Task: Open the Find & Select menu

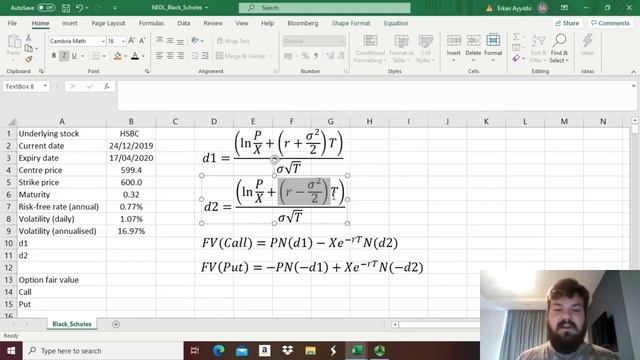Action: click(559, 49)
